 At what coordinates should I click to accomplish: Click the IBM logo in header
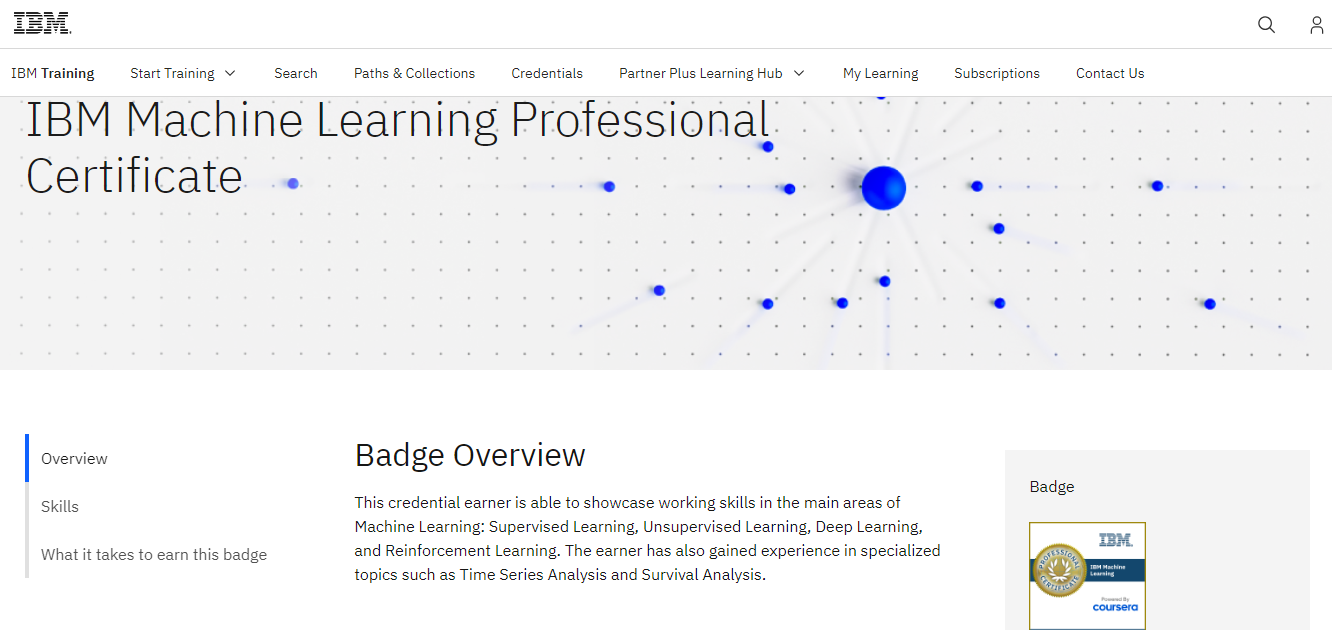(x=42, y=24)
